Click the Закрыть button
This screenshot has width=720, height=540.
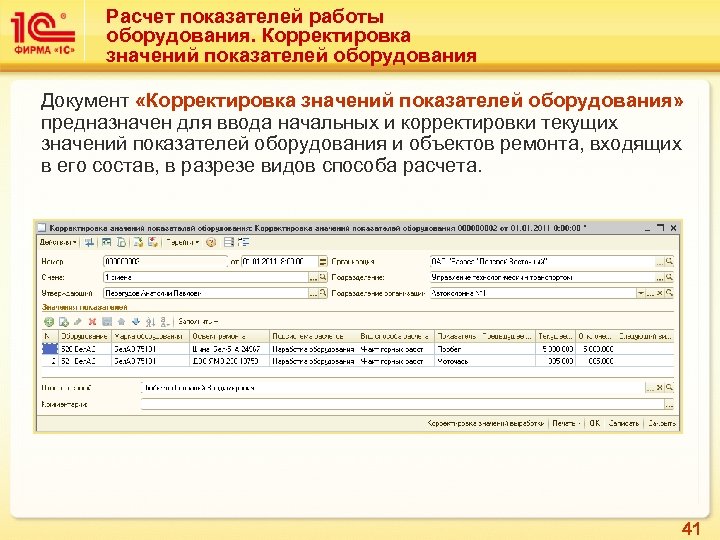(x=662, y=423)
